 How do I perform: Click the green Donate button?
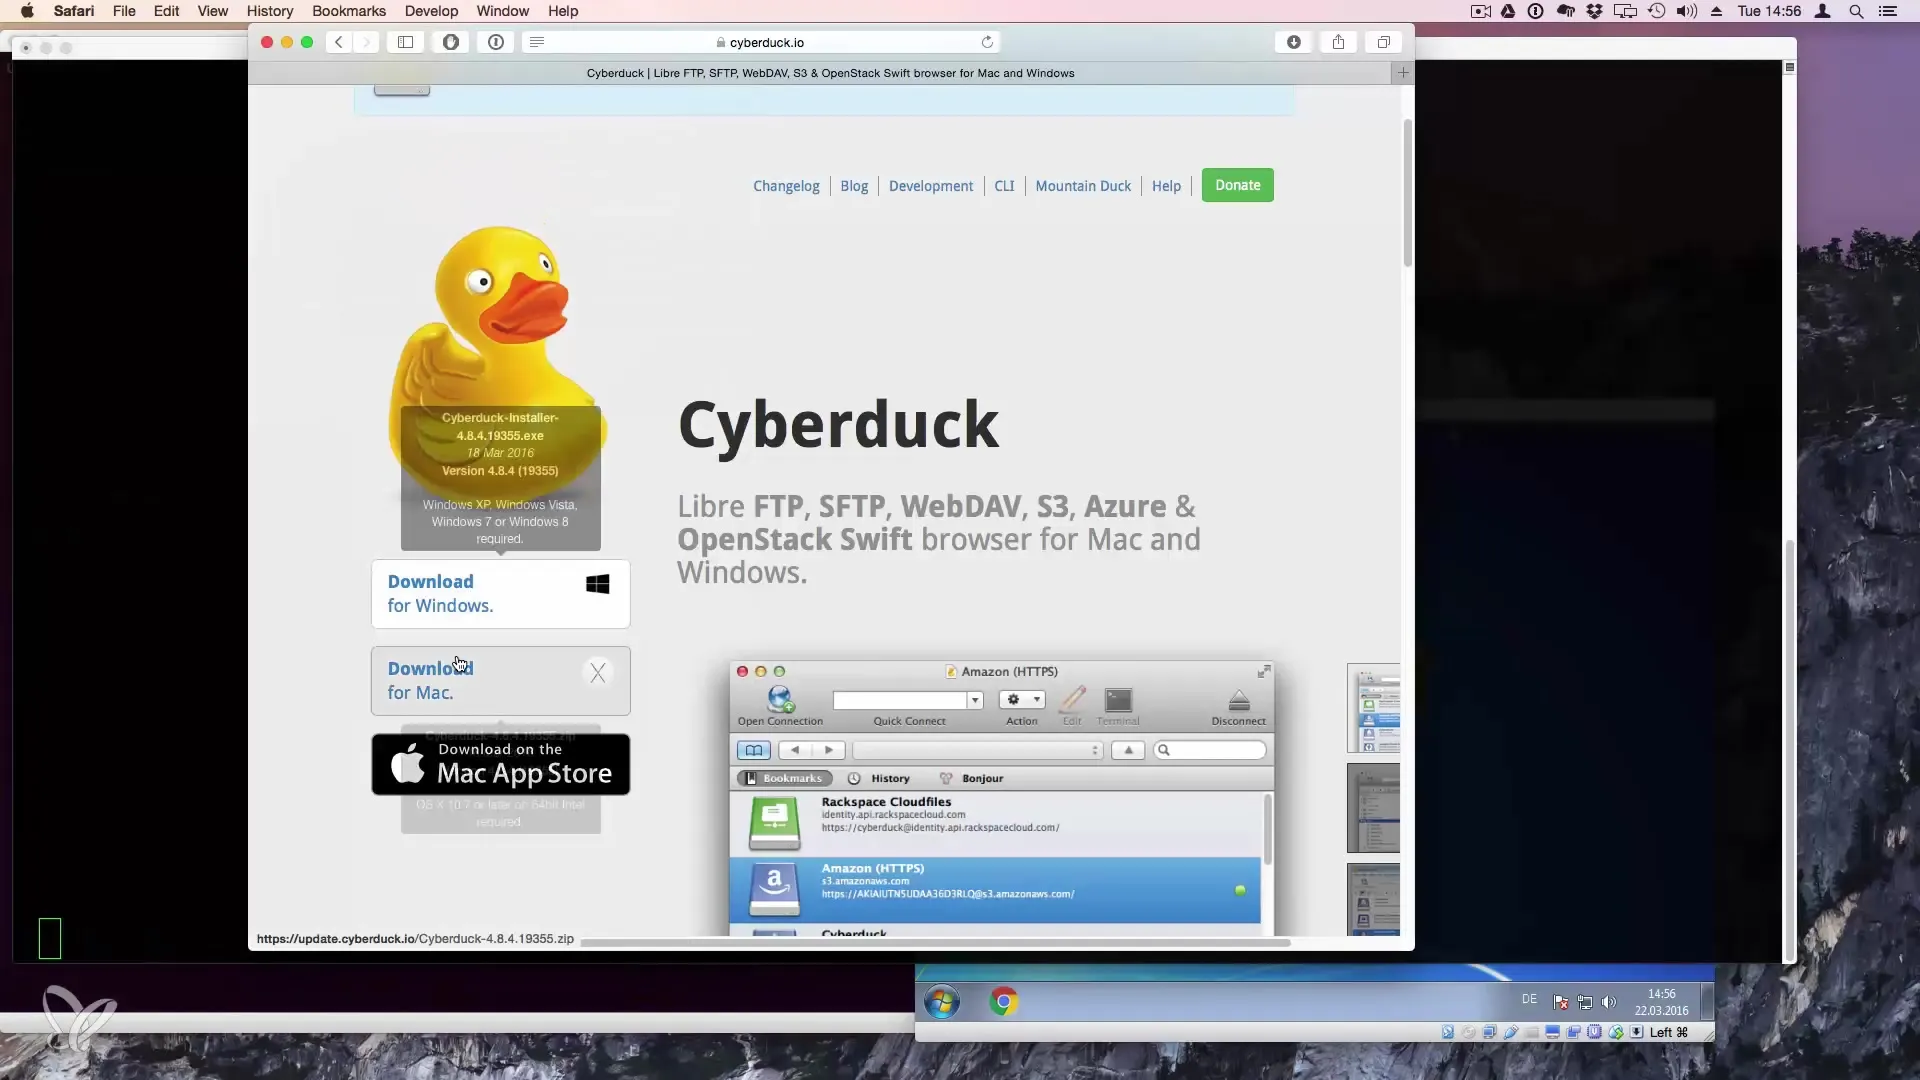click(1238, 185)
